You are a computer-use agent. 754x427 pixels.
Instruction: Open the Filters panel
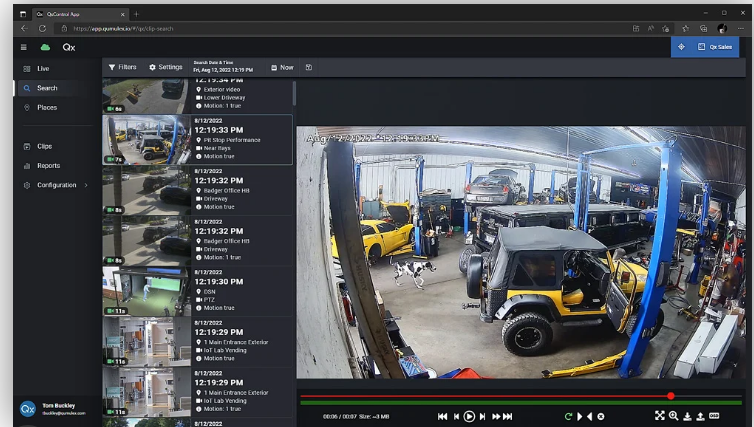[x=122, y=67]
